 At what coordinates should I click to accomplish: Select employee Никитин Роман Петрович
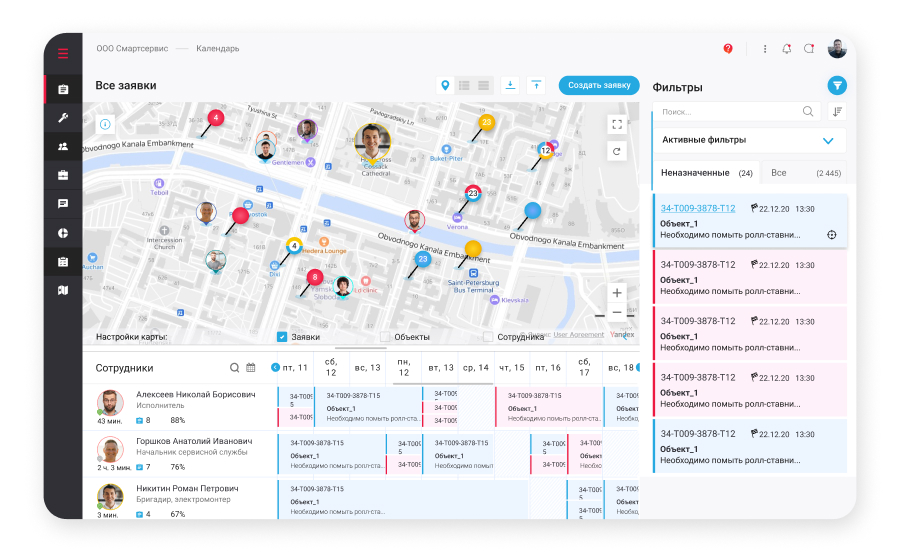[x=187, y=488]
